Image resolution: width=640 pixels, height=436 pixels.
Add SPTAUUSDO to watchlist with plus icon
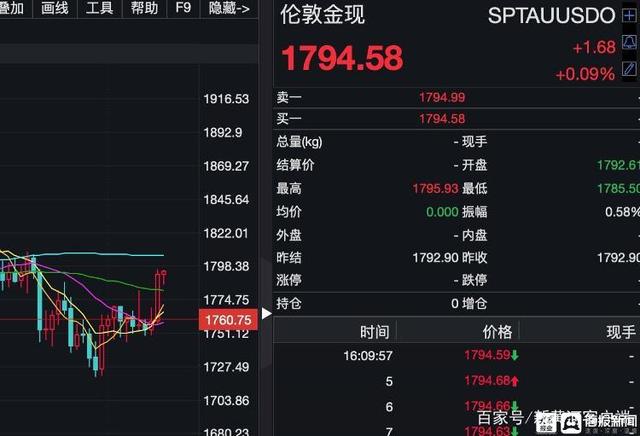coord(629,16)
